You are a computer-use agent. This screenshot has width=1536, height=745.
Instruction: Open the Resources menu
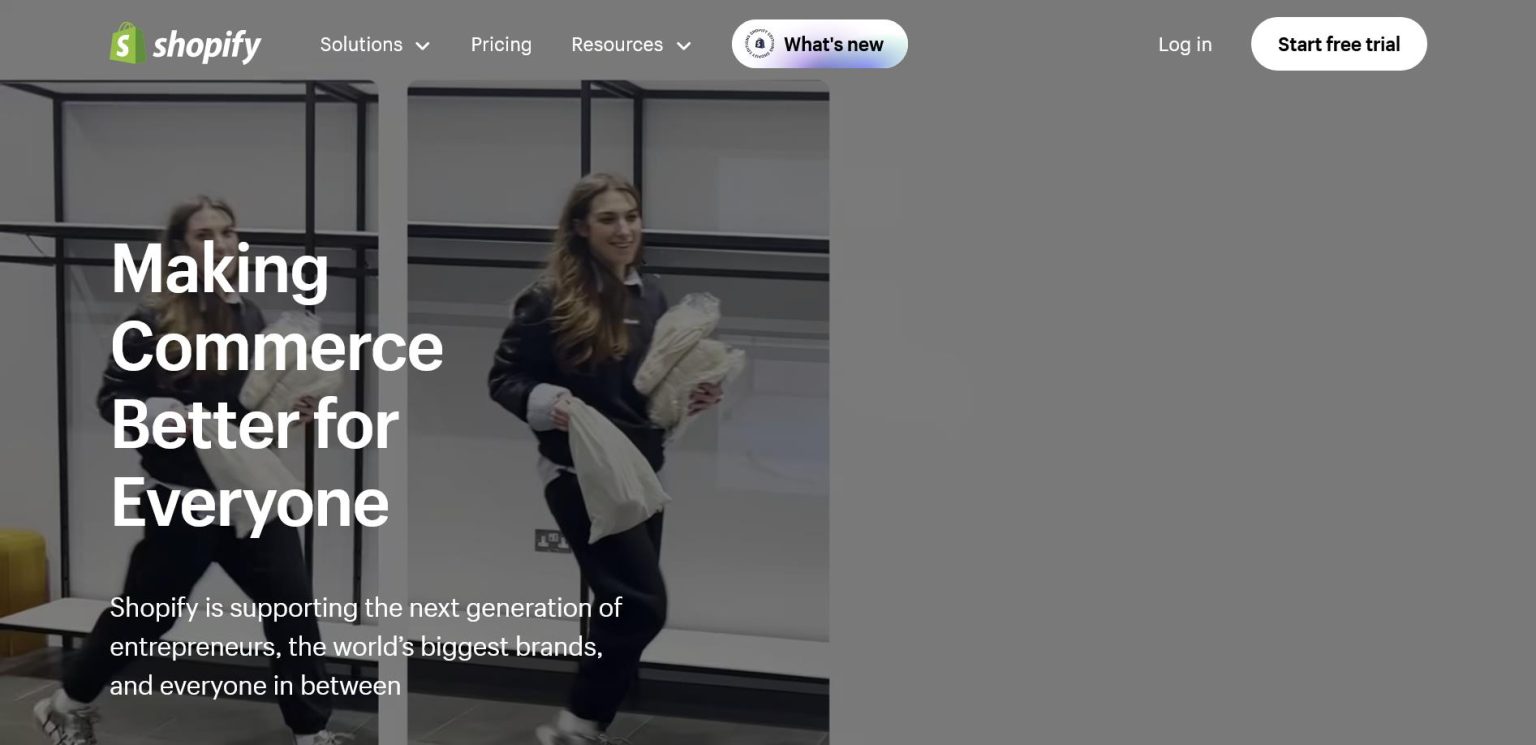tap(617, 45)
